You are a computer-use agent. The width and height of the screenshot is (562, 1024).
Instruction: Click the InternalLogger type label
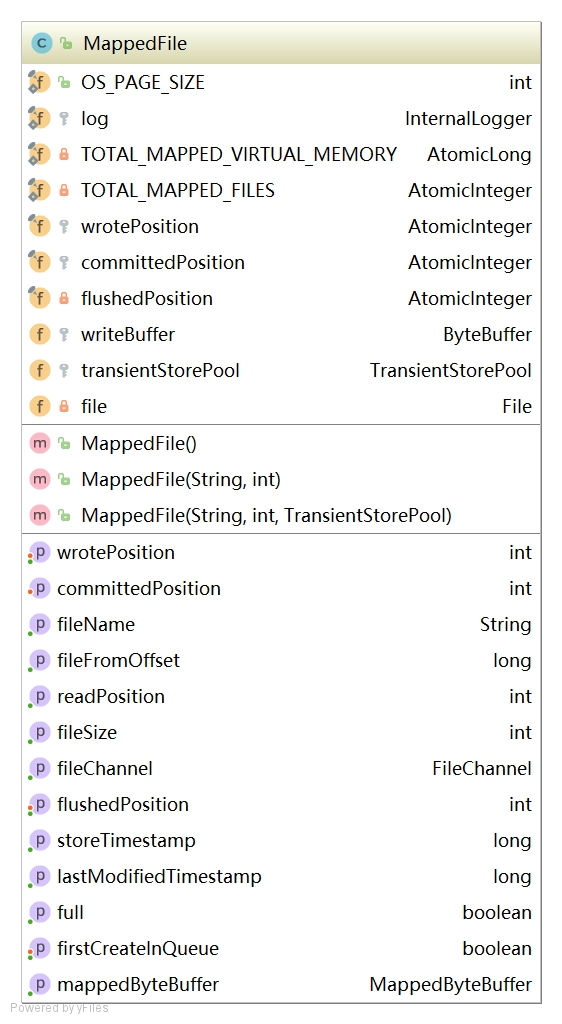tap(468, 119)
